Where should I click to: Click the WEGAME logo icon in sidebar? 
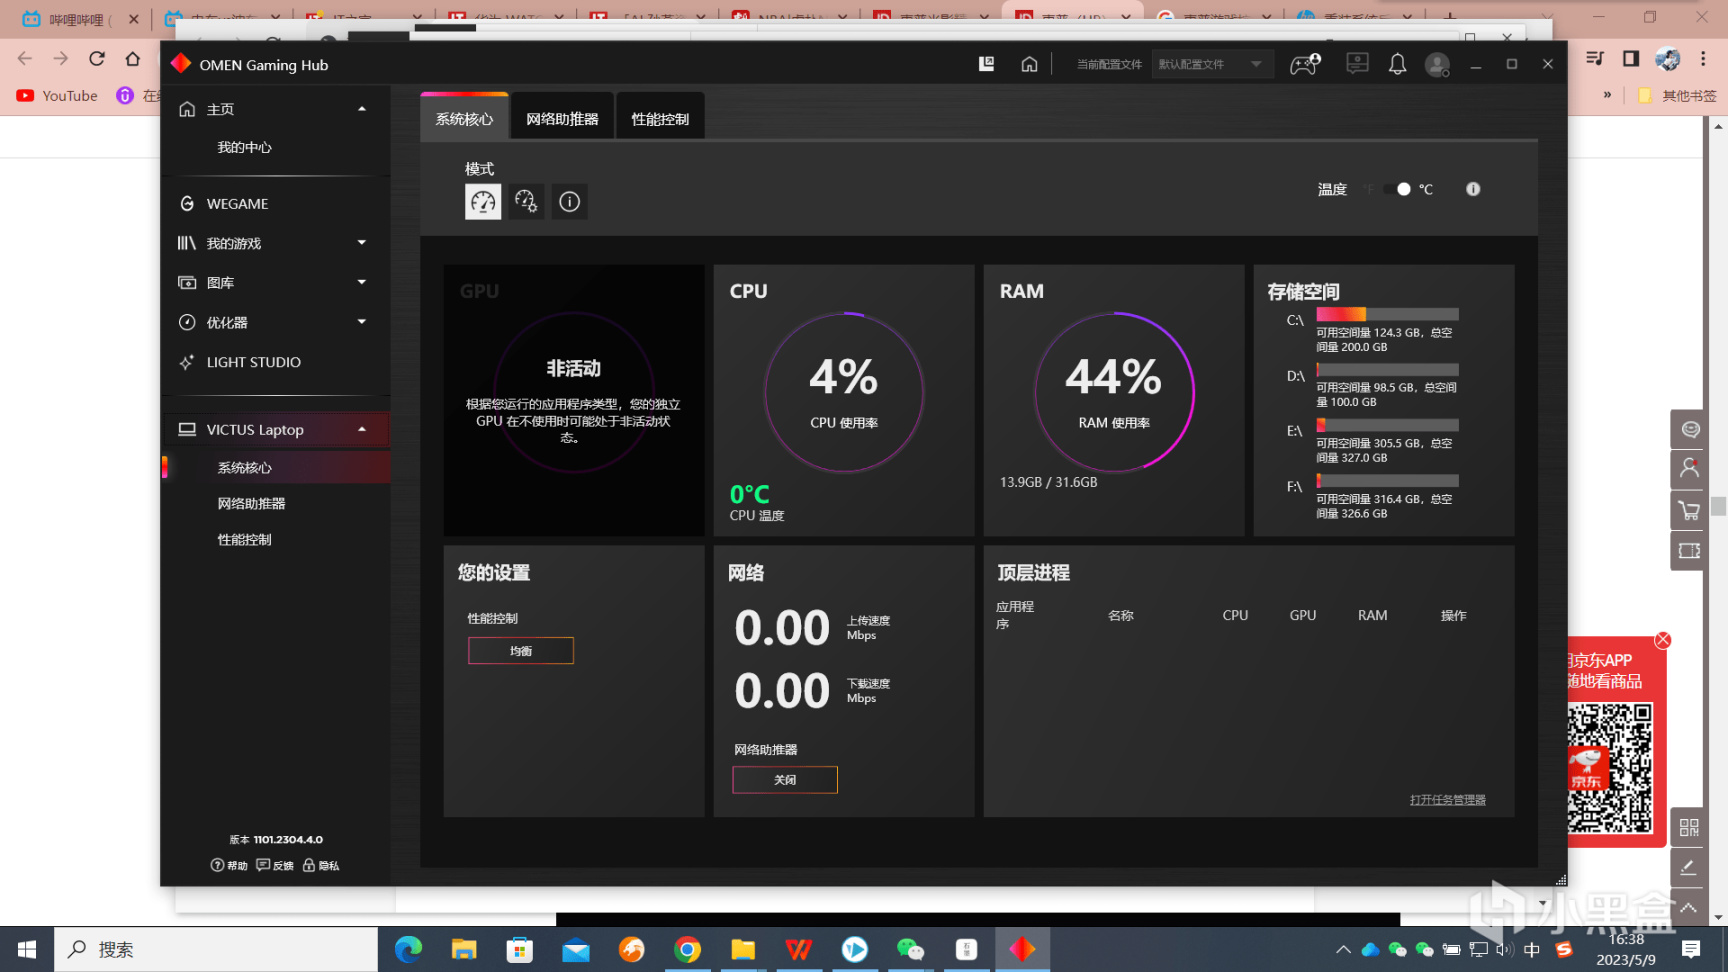[x=187, y=204]
